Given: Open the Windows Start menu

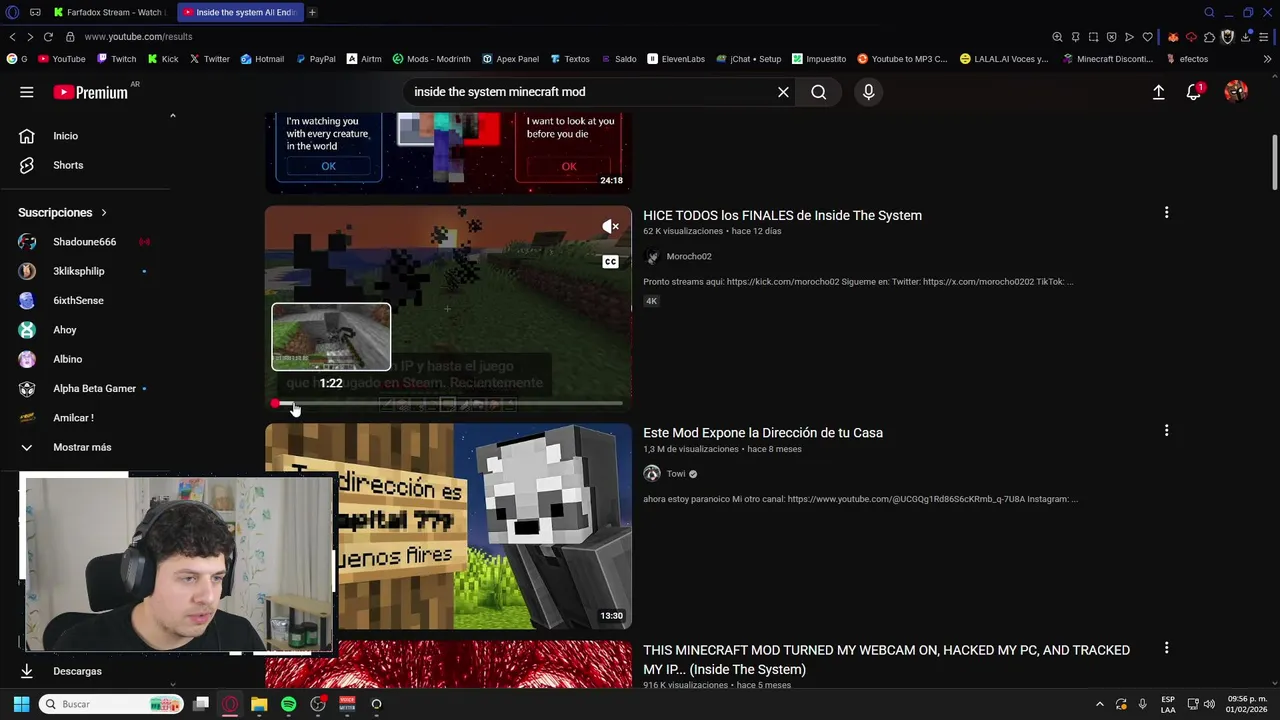Looking at the screenshot, I should click(x=21, y=704).
